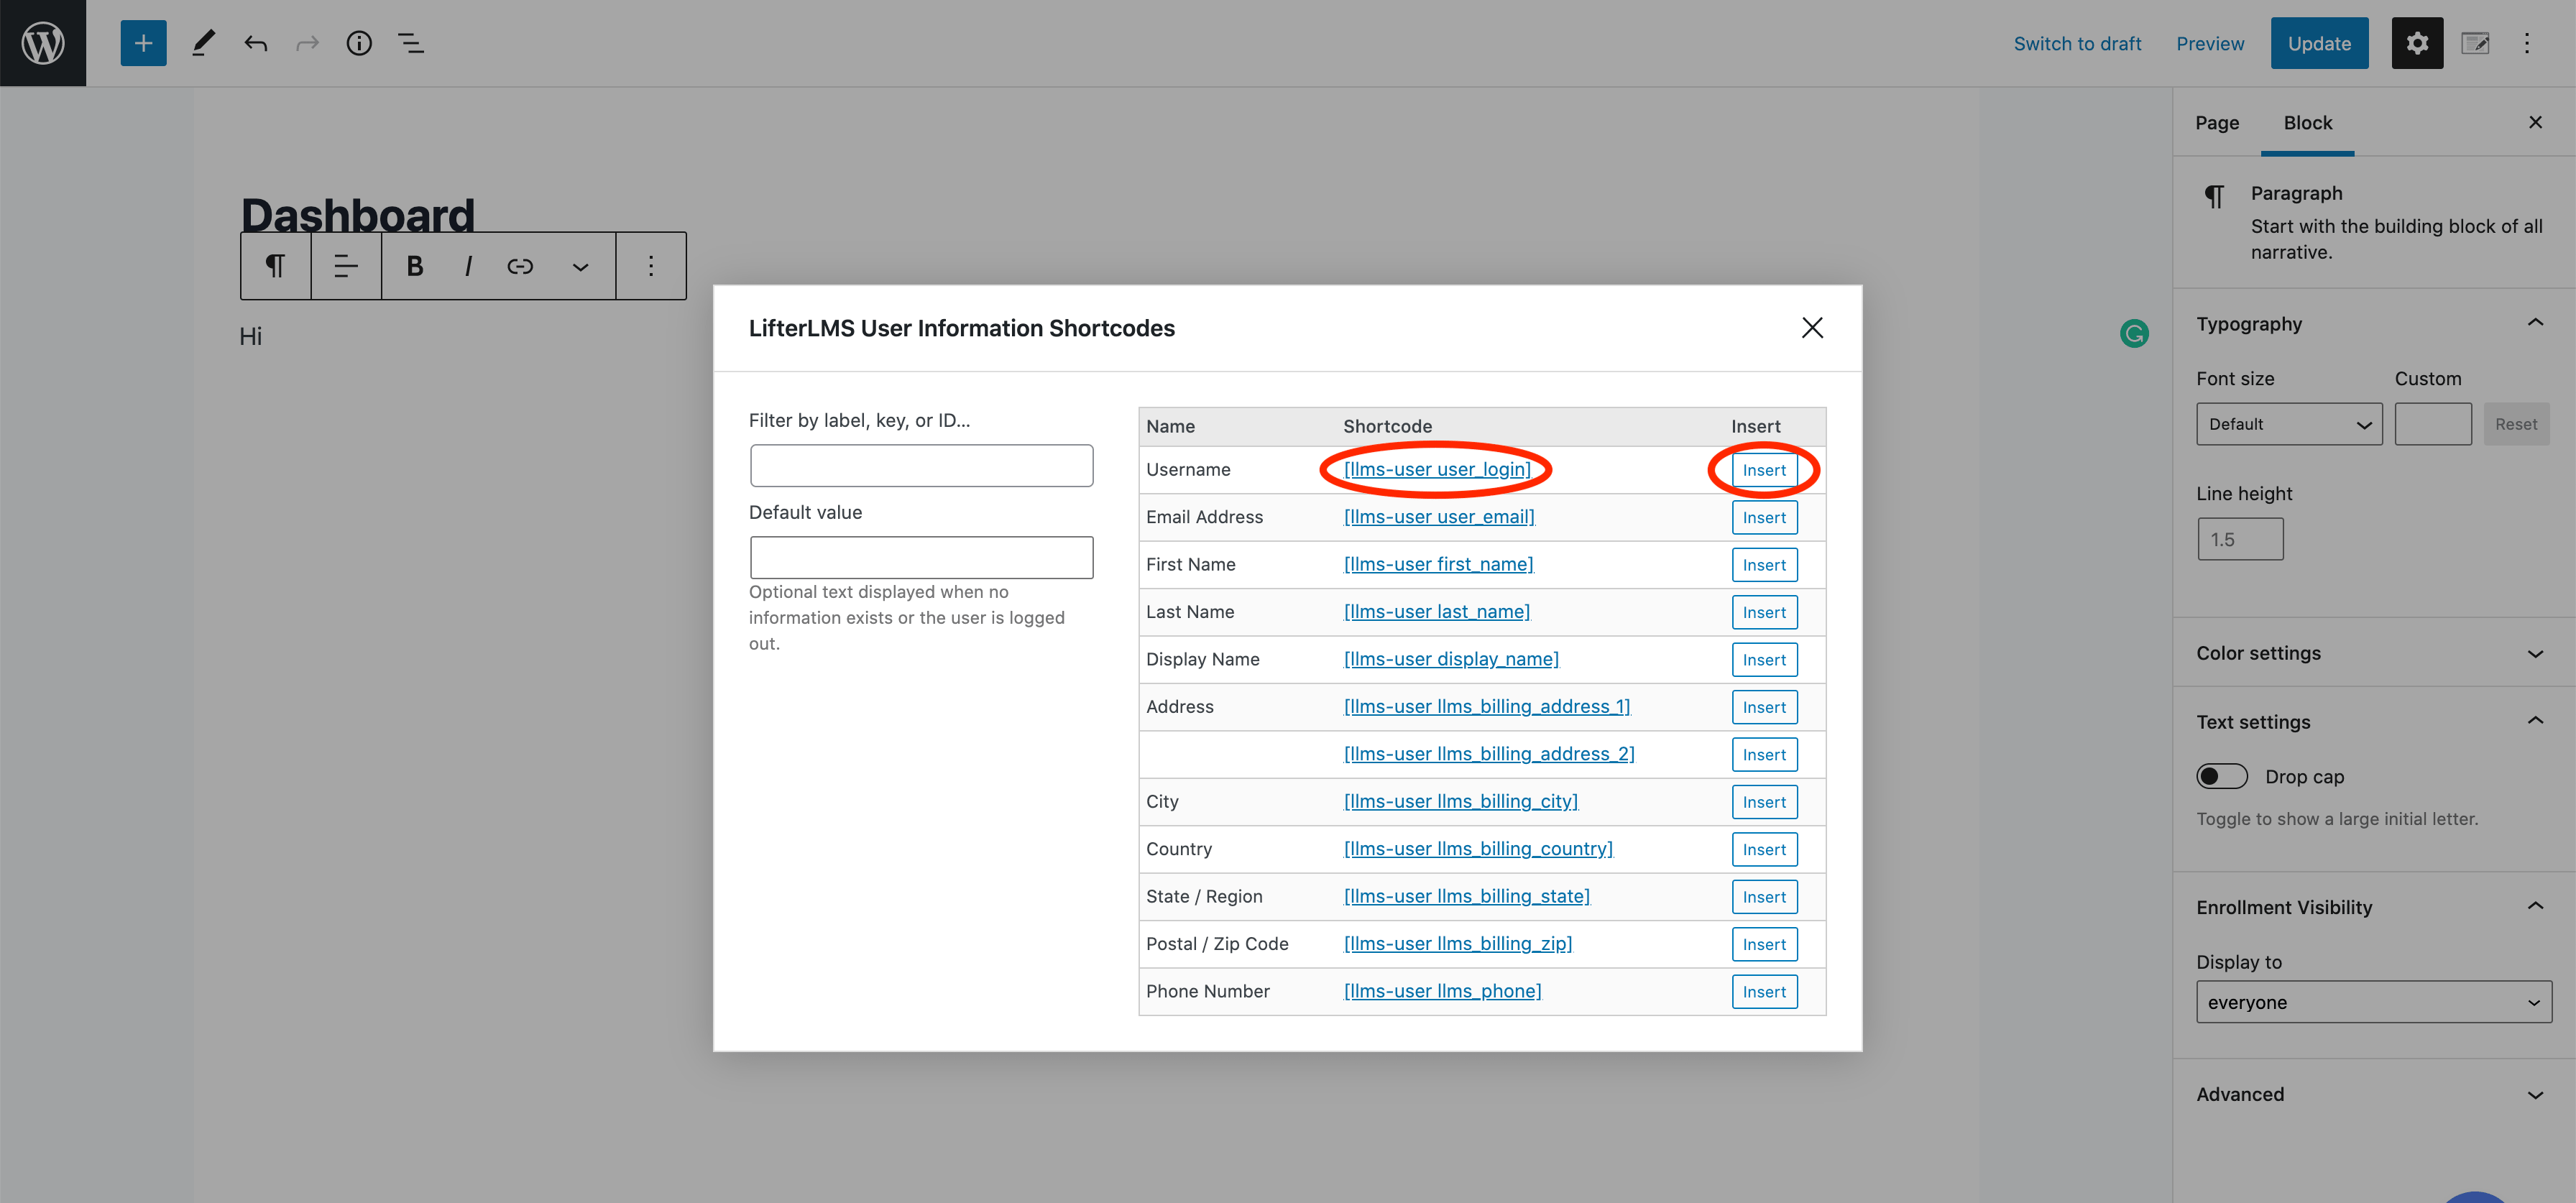The image size is (2576, 1203).
Task: Click Insert for the Last Name row
Action: pyautogui.click(x=1764, y=613)
